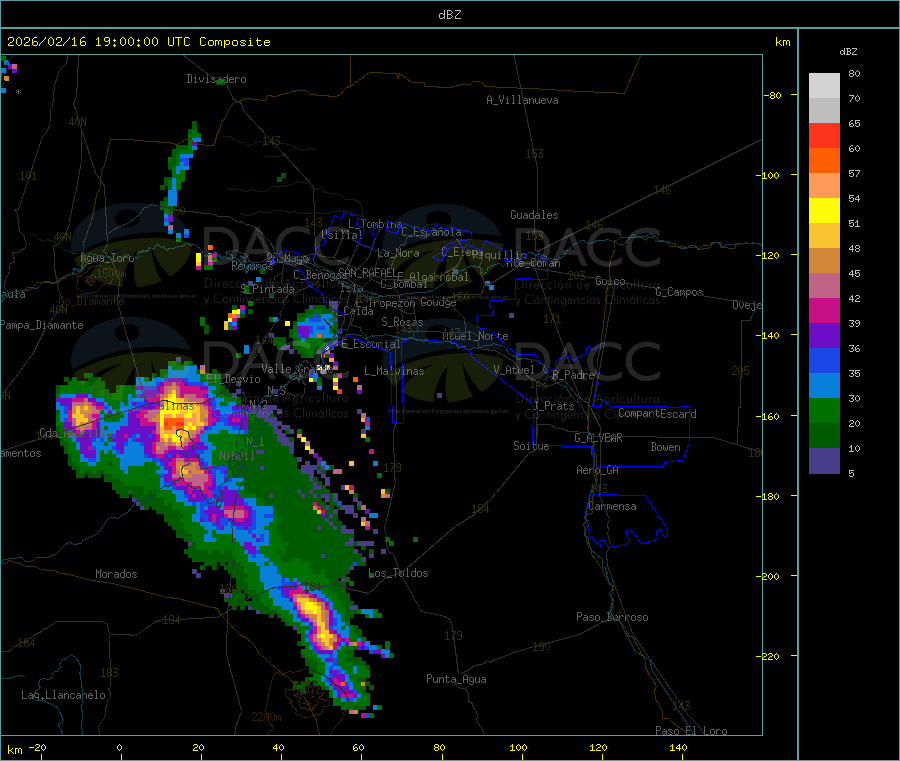Image resolution: width=900 pixels, height=761 pixels.
Task: Select the 'Goudge' map label
Action: point(438,302)
